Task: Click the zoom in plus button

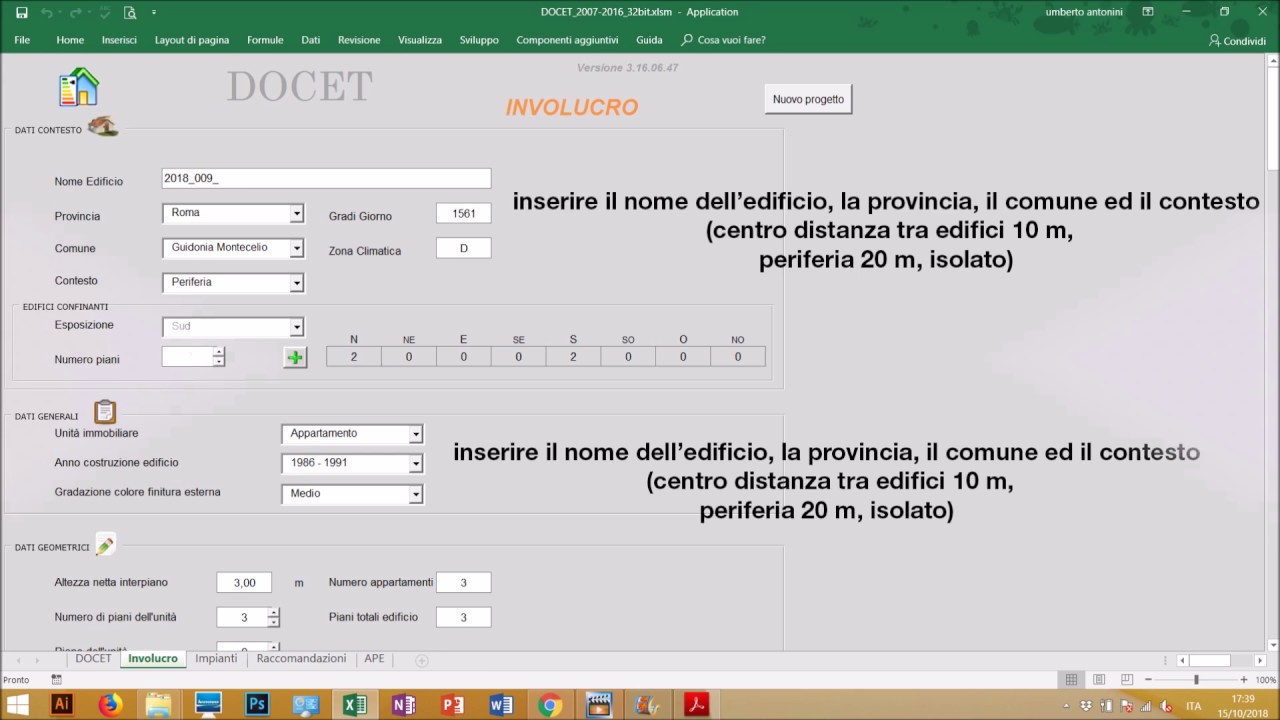Action: 1244,679
